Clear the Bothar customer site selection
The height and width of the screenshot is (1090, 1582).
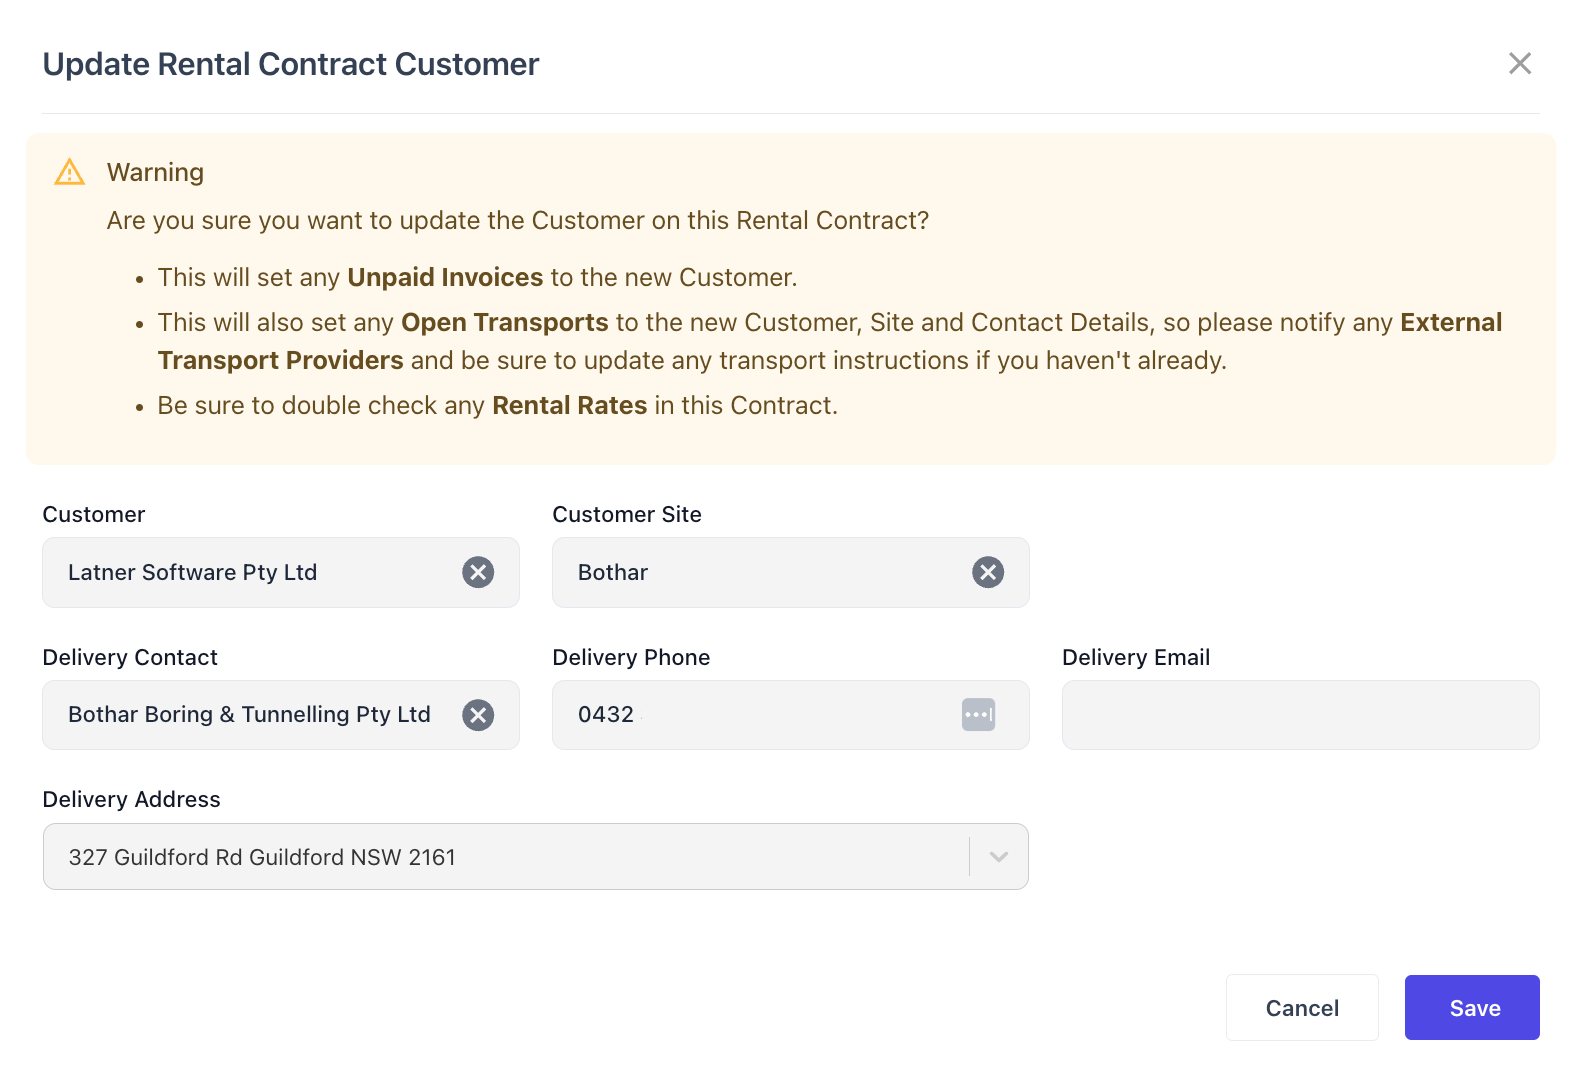(988, 572)
